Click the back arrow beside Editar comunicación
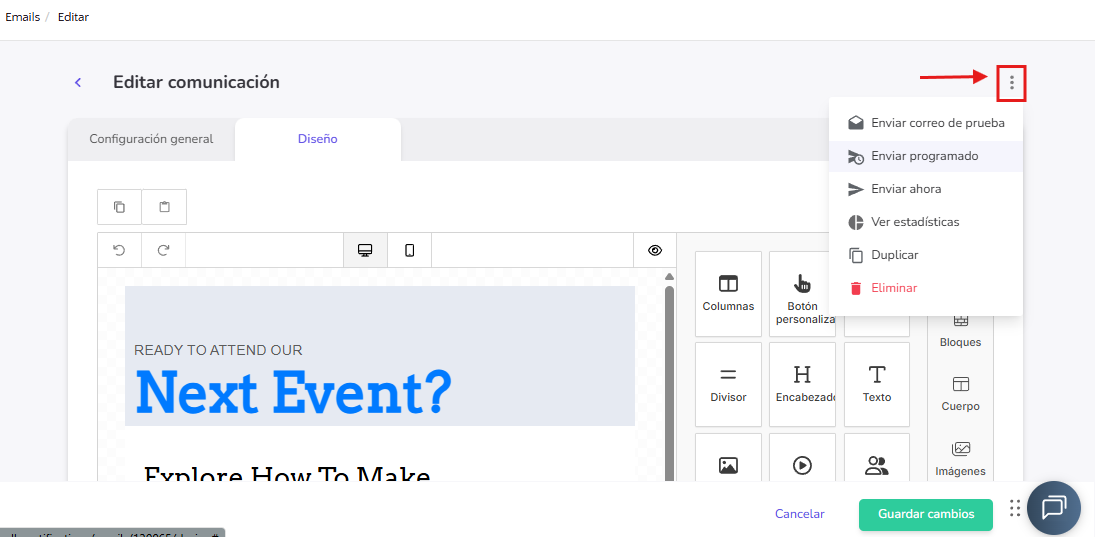The image size is (1095, 537). [78, 83]
